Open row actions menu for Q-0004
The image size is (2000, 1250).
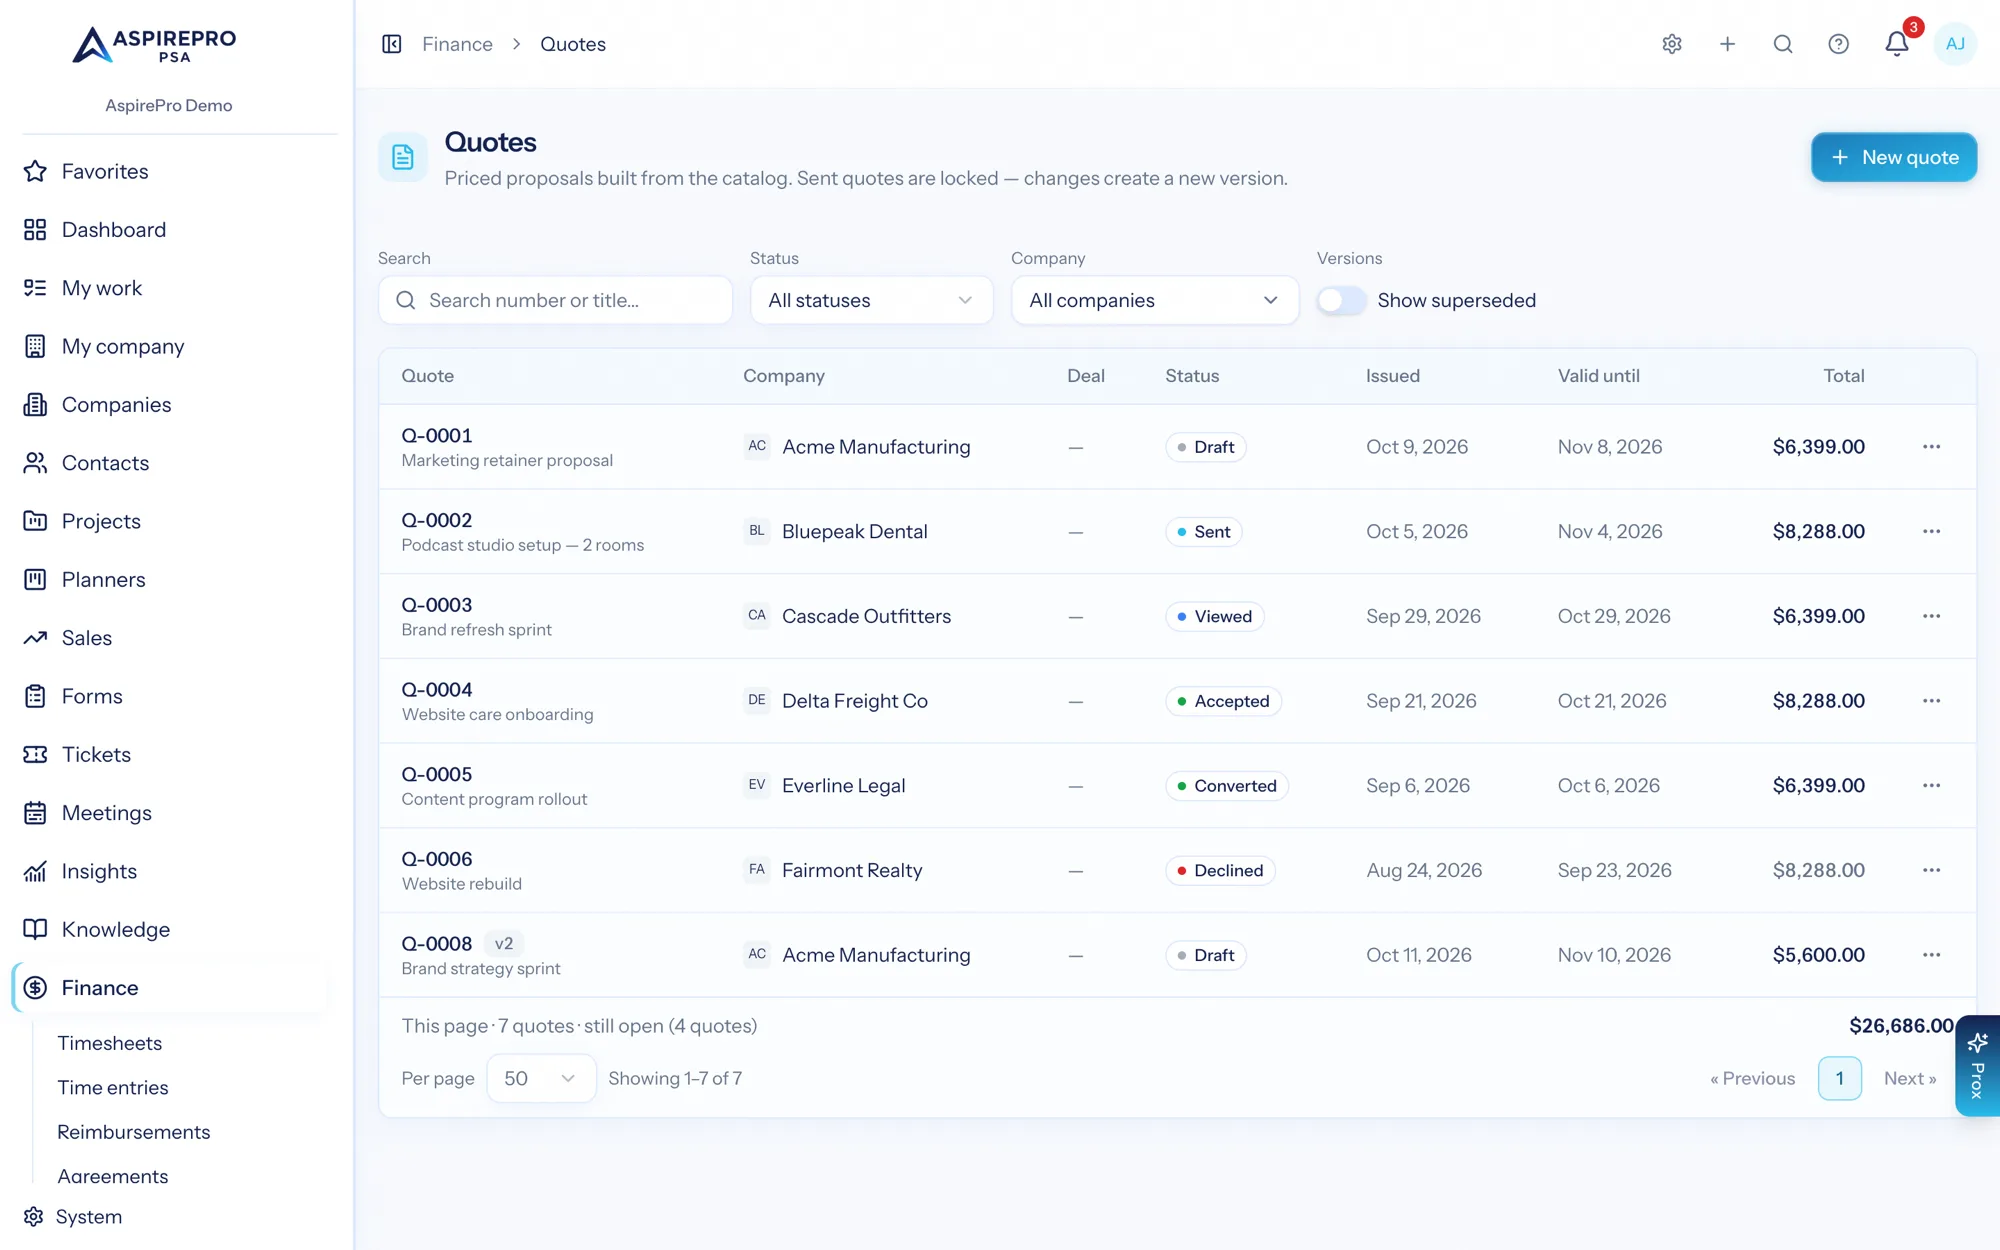1931,701
